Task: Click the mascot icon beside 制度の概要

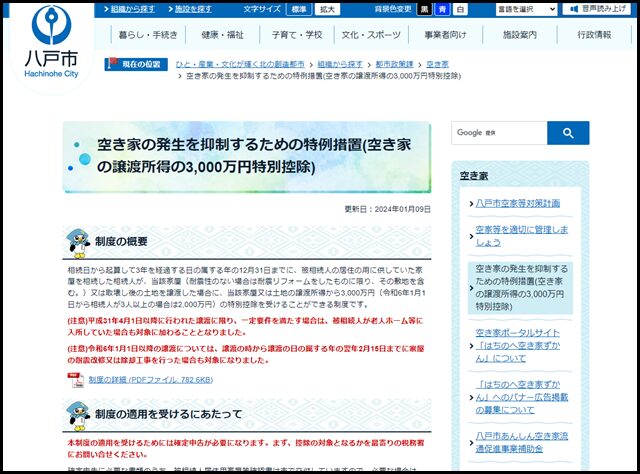Action: (x=78, y=243)
